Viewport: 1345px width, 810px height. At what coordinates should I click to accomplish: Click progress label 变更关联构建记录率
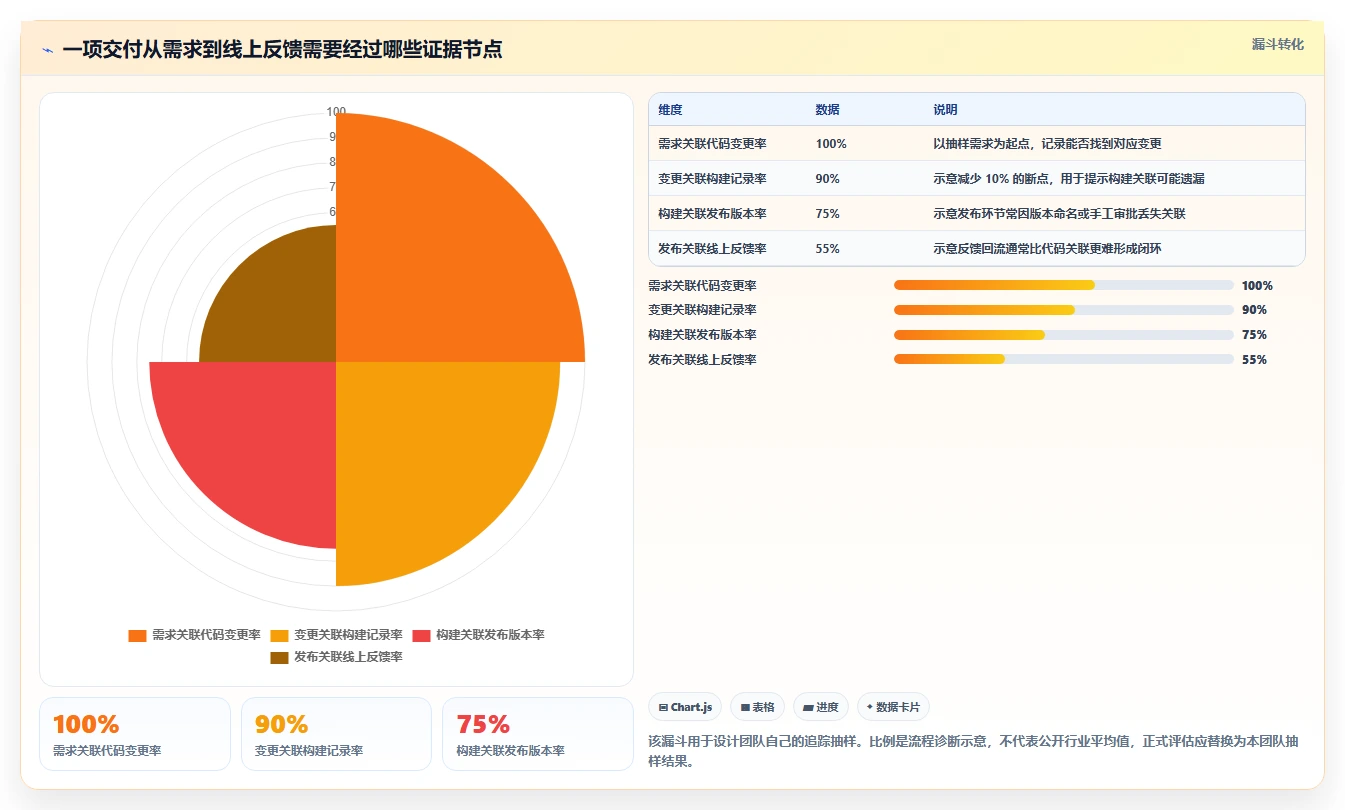(702, 310)
